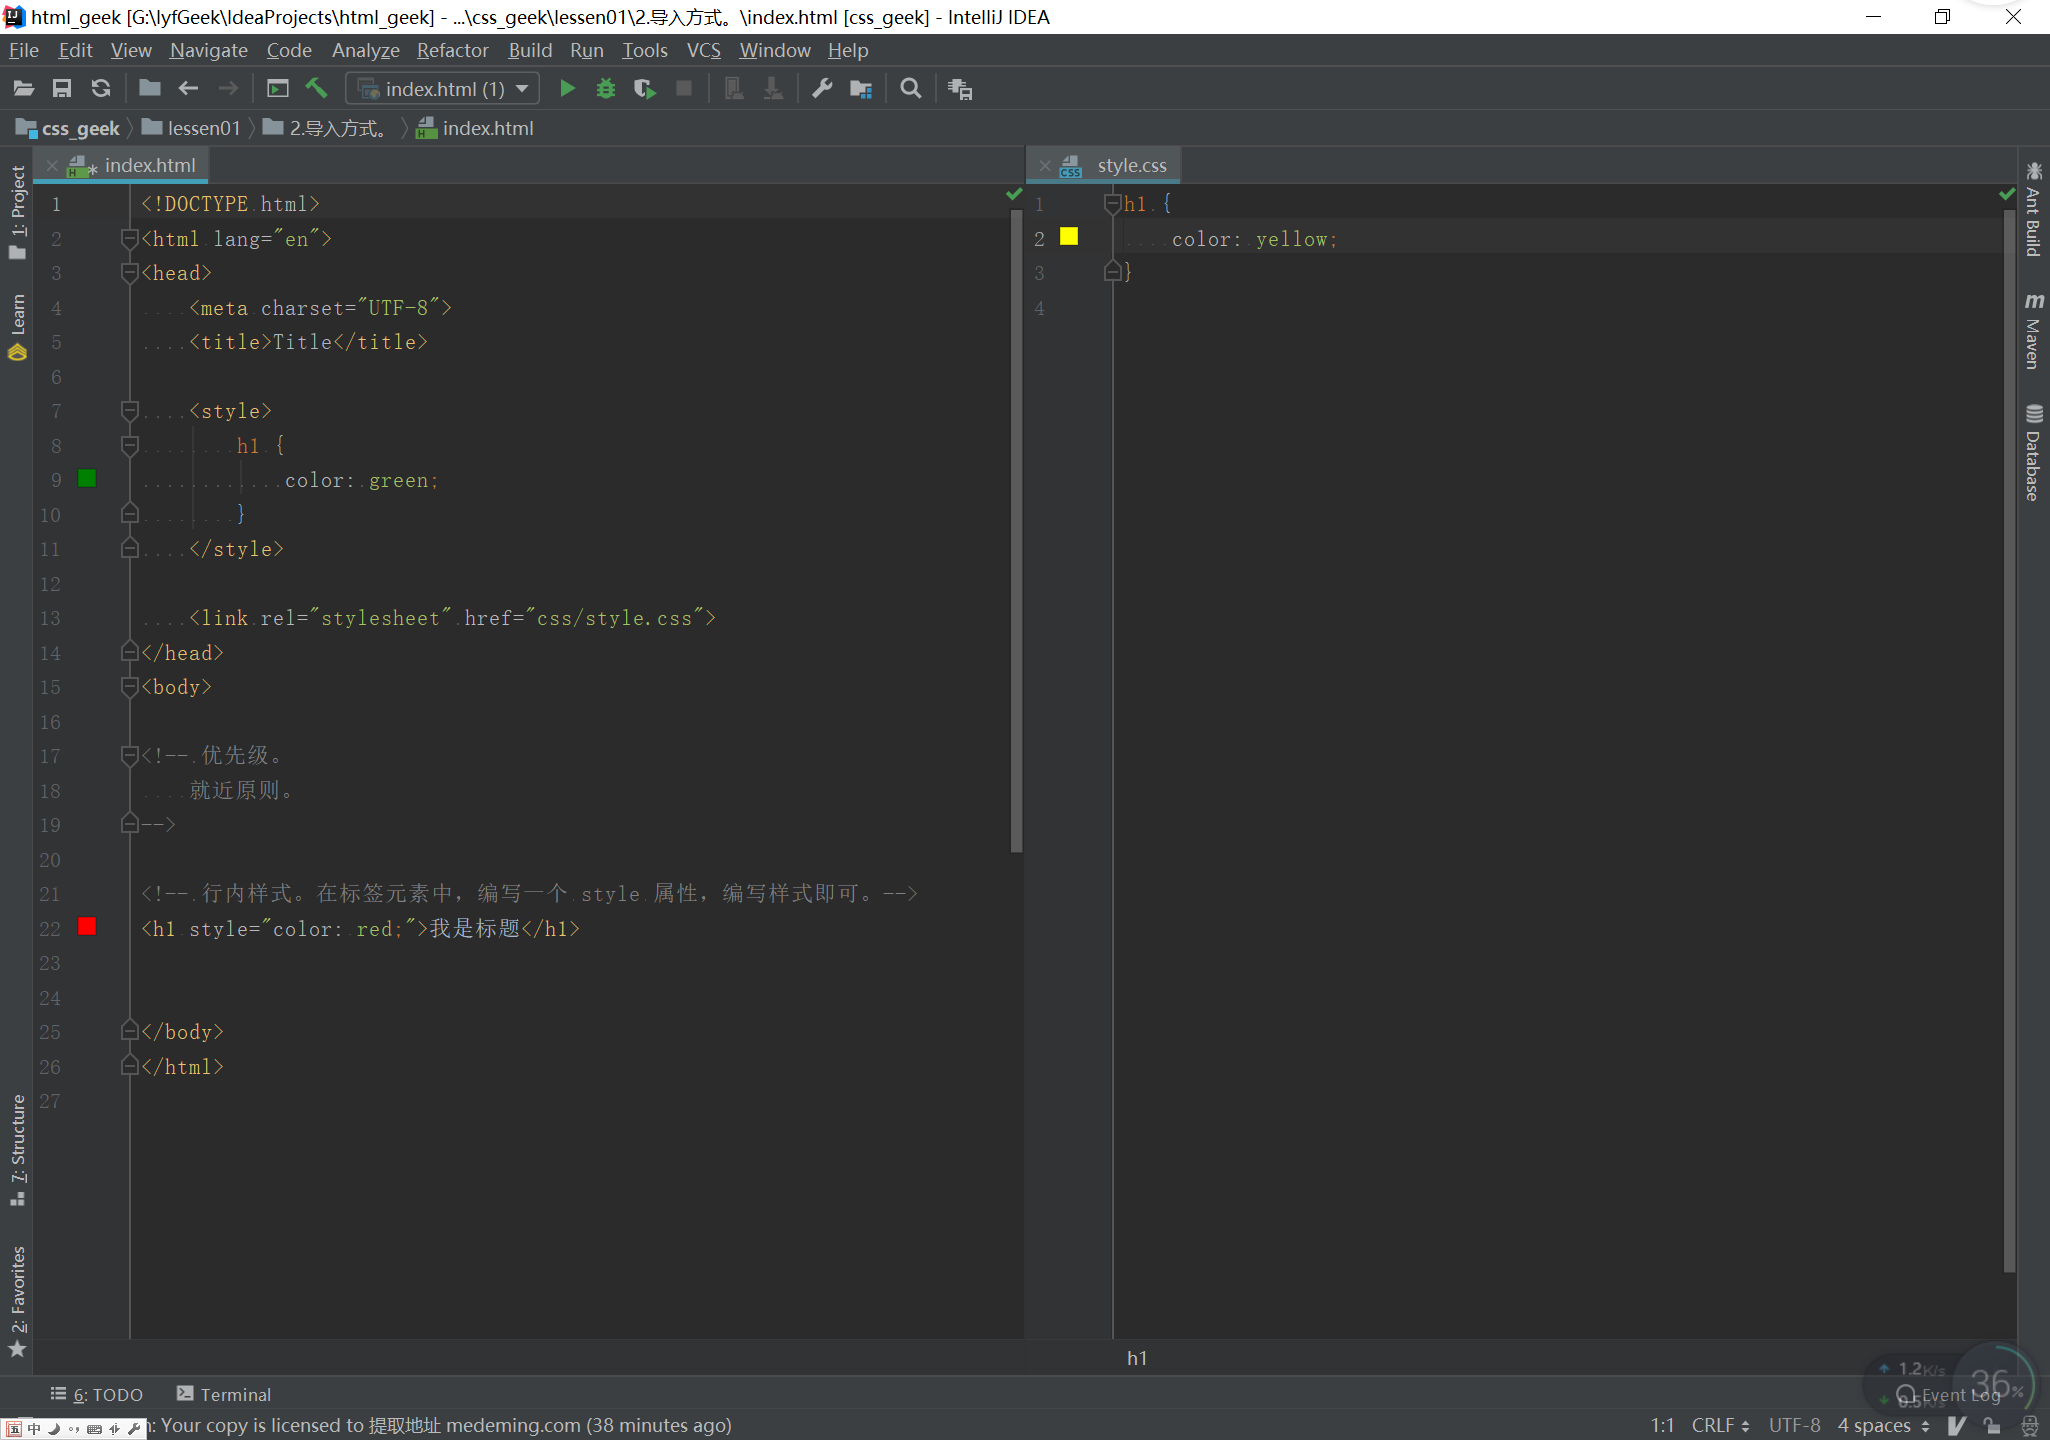Open the 4 spaces indent dropdown

coord(1883,1425)
